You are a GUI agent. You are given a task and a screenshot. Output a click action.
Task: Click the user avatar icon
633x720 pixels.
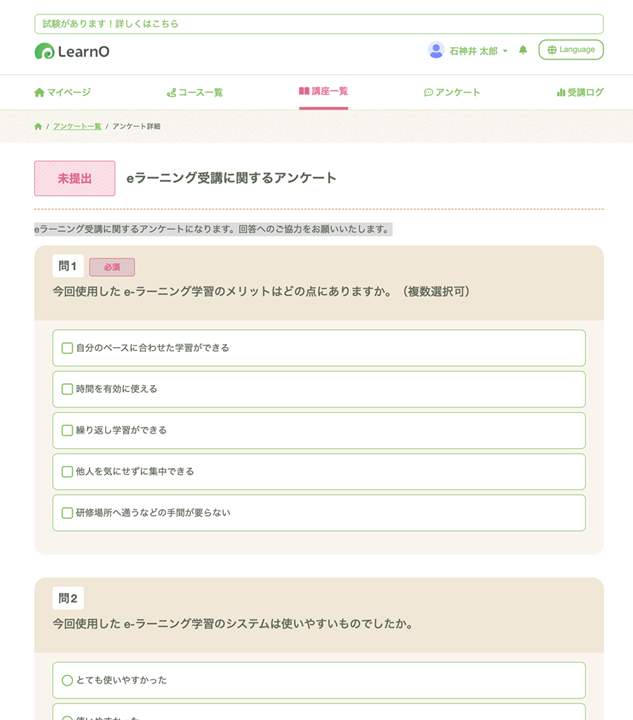(x=436, y=50)
